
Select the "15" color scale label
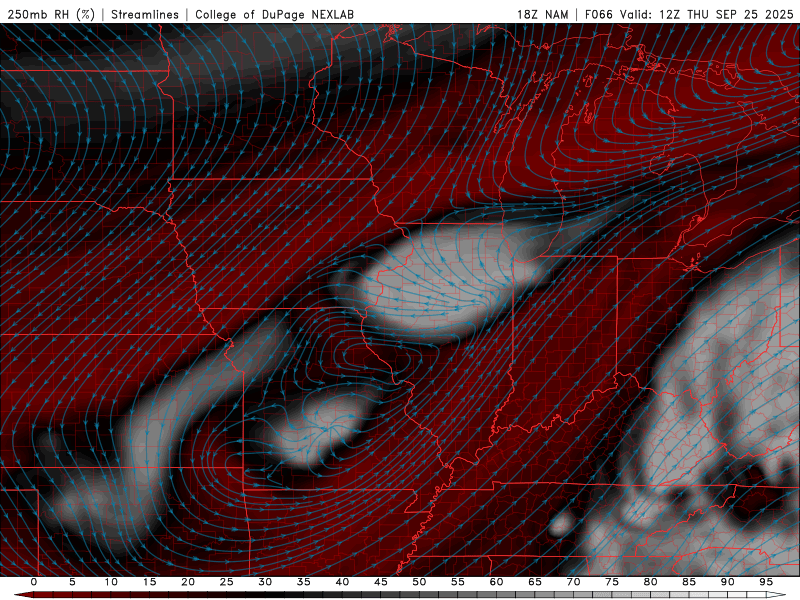coord(149,582)
